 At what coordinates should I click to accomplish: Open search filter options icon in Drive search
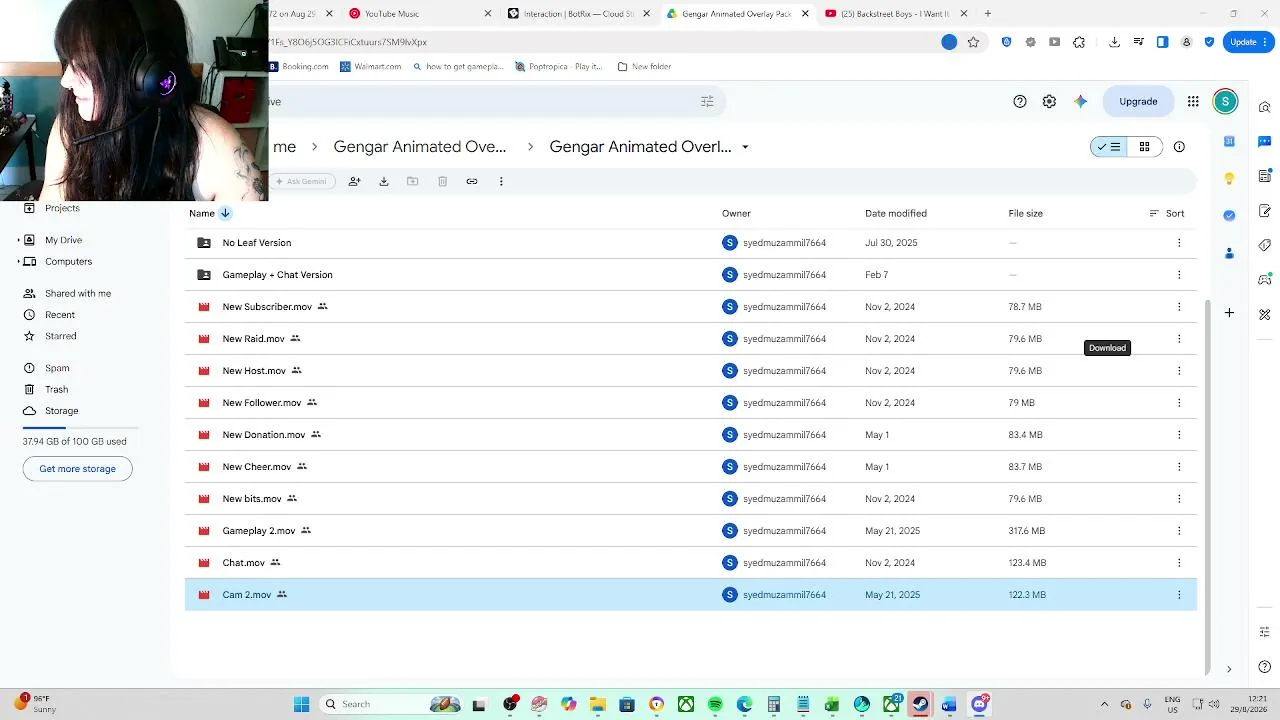pyautogui.click(x=707, y=101)
